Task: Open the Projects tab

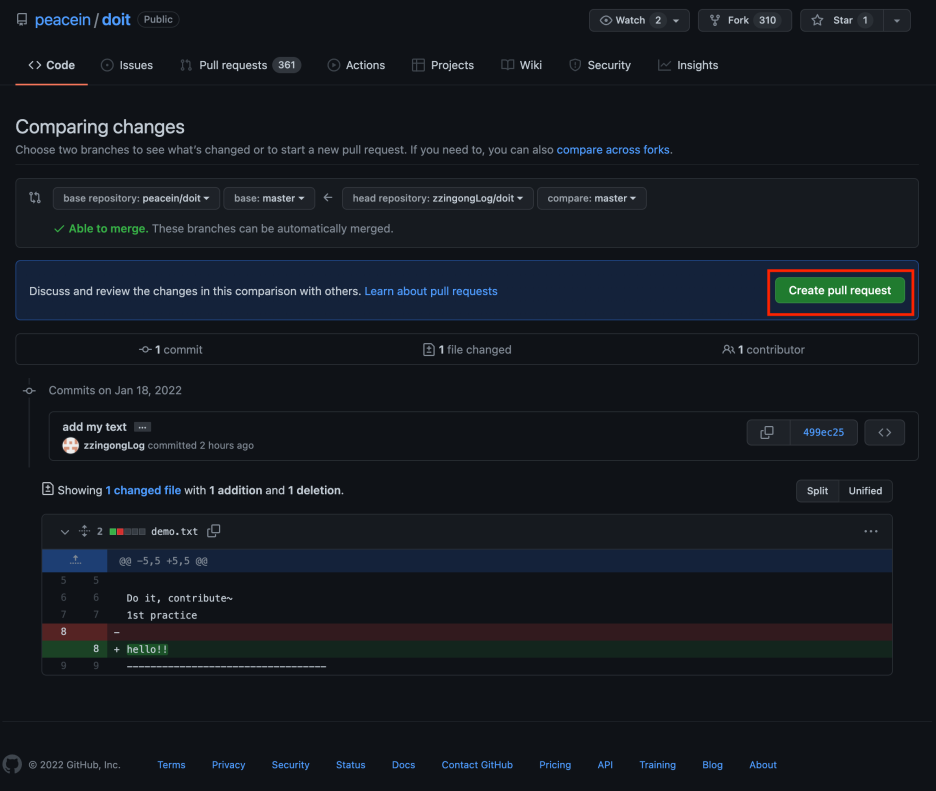Action: pyautogui.click(x=443, y=65)
